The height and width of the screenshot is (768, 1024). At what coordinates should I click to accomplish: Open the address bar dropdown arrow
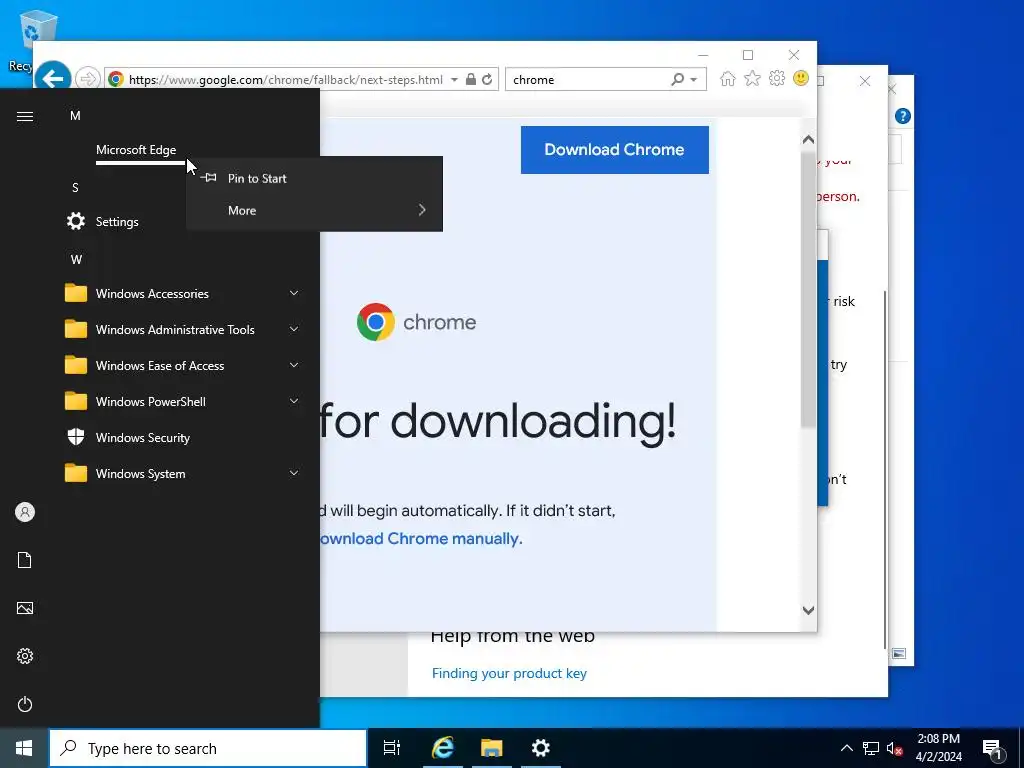point(455,80)
